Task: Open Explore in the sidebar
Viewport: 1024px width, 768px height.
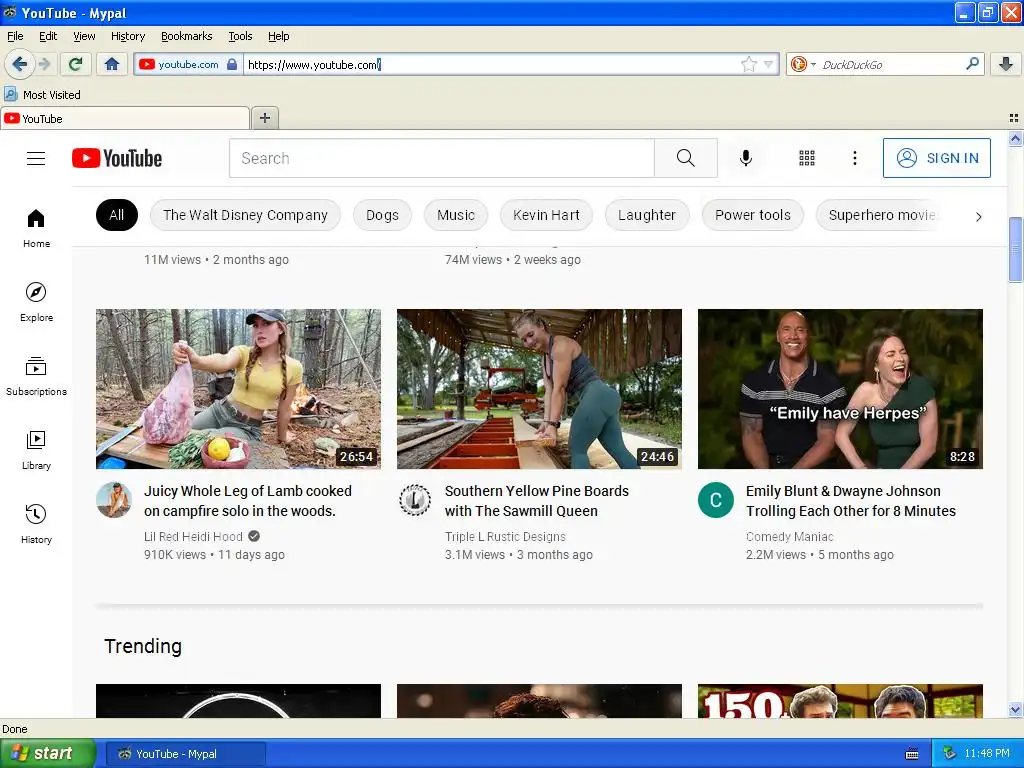Action: [37, 302]
